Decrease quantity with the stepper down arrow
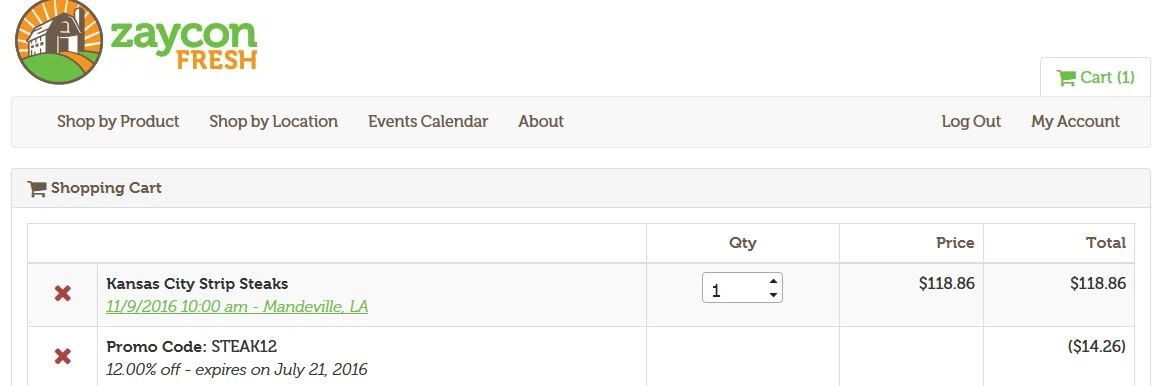This screenshot has height=386, width=1162. tap(773, 295)
